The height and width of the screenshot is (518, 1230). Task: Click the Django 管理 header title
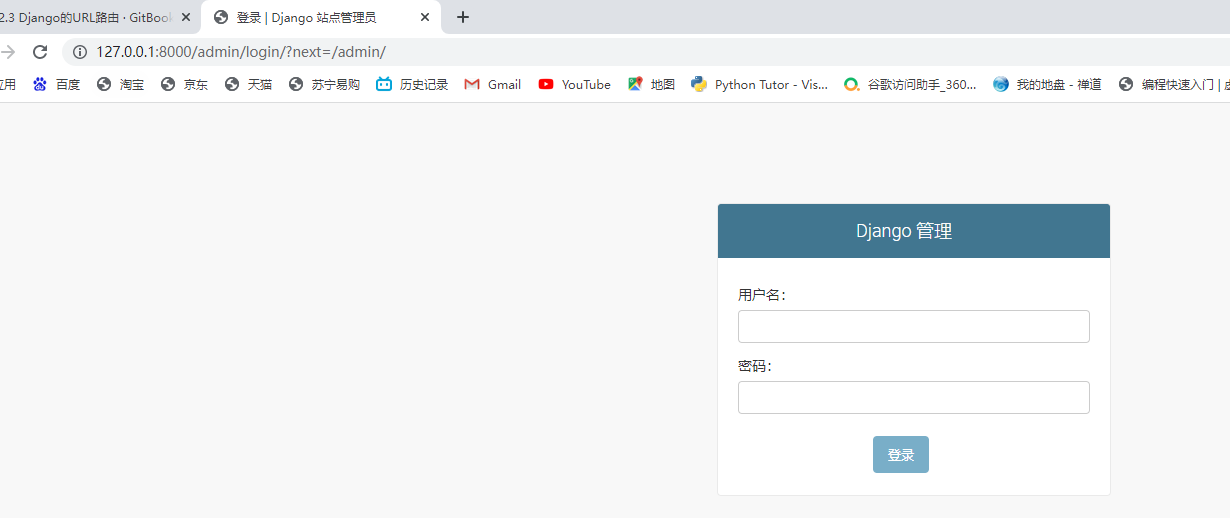[904, 231]
